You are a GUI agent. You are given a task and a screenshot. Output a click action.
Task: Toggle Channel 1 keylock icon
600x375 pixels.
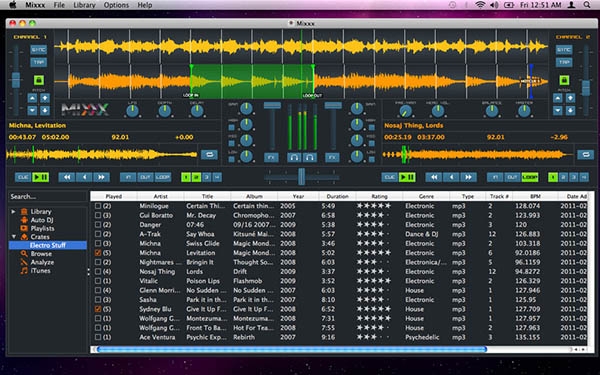pos(39,80)
